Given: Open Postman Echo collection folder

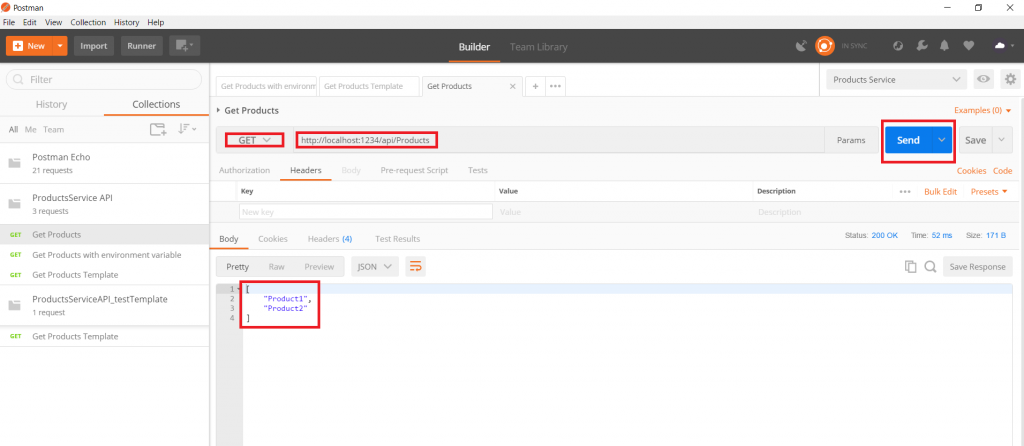Looking at the screenshot, I should point(104,163).
